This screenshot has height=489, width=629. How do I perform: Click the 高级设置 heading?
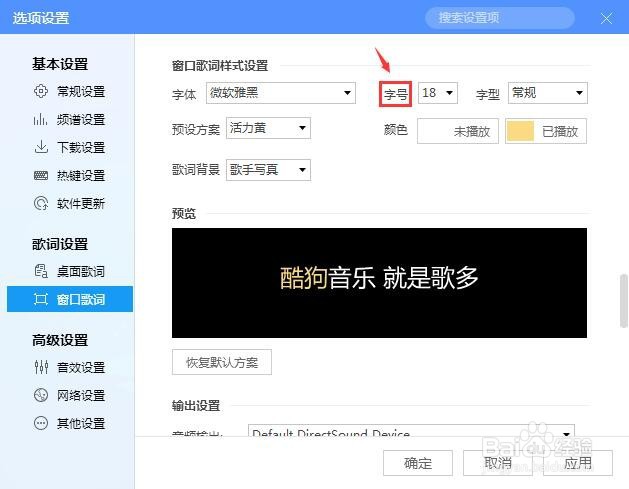point(60,340)
